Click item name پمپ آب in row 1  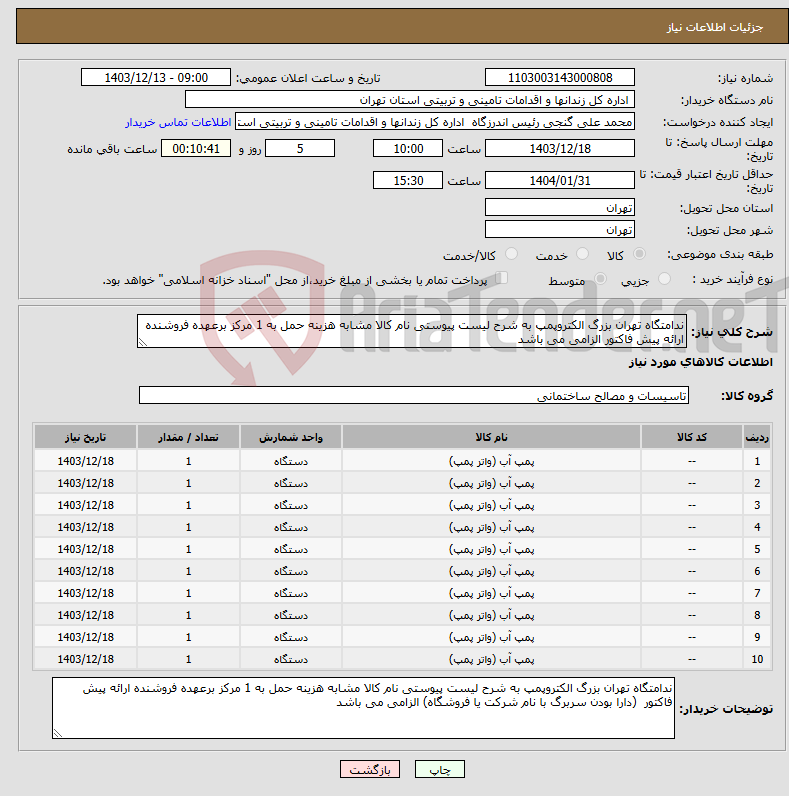pyautogui.click(x=491, y=461)
